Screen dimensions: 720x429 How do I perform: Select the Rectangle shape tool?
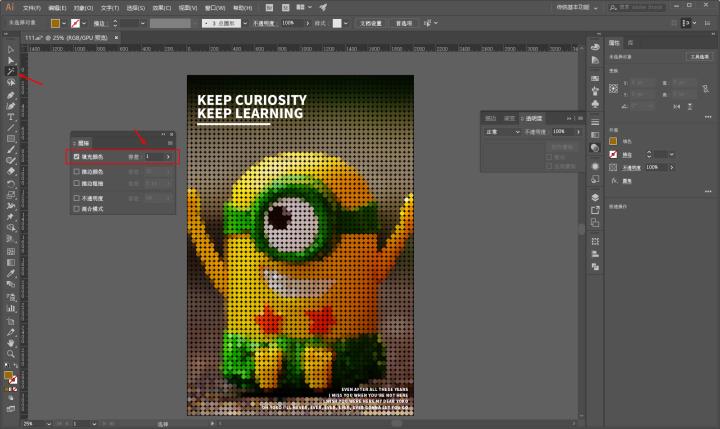click(x=10, y=139)
